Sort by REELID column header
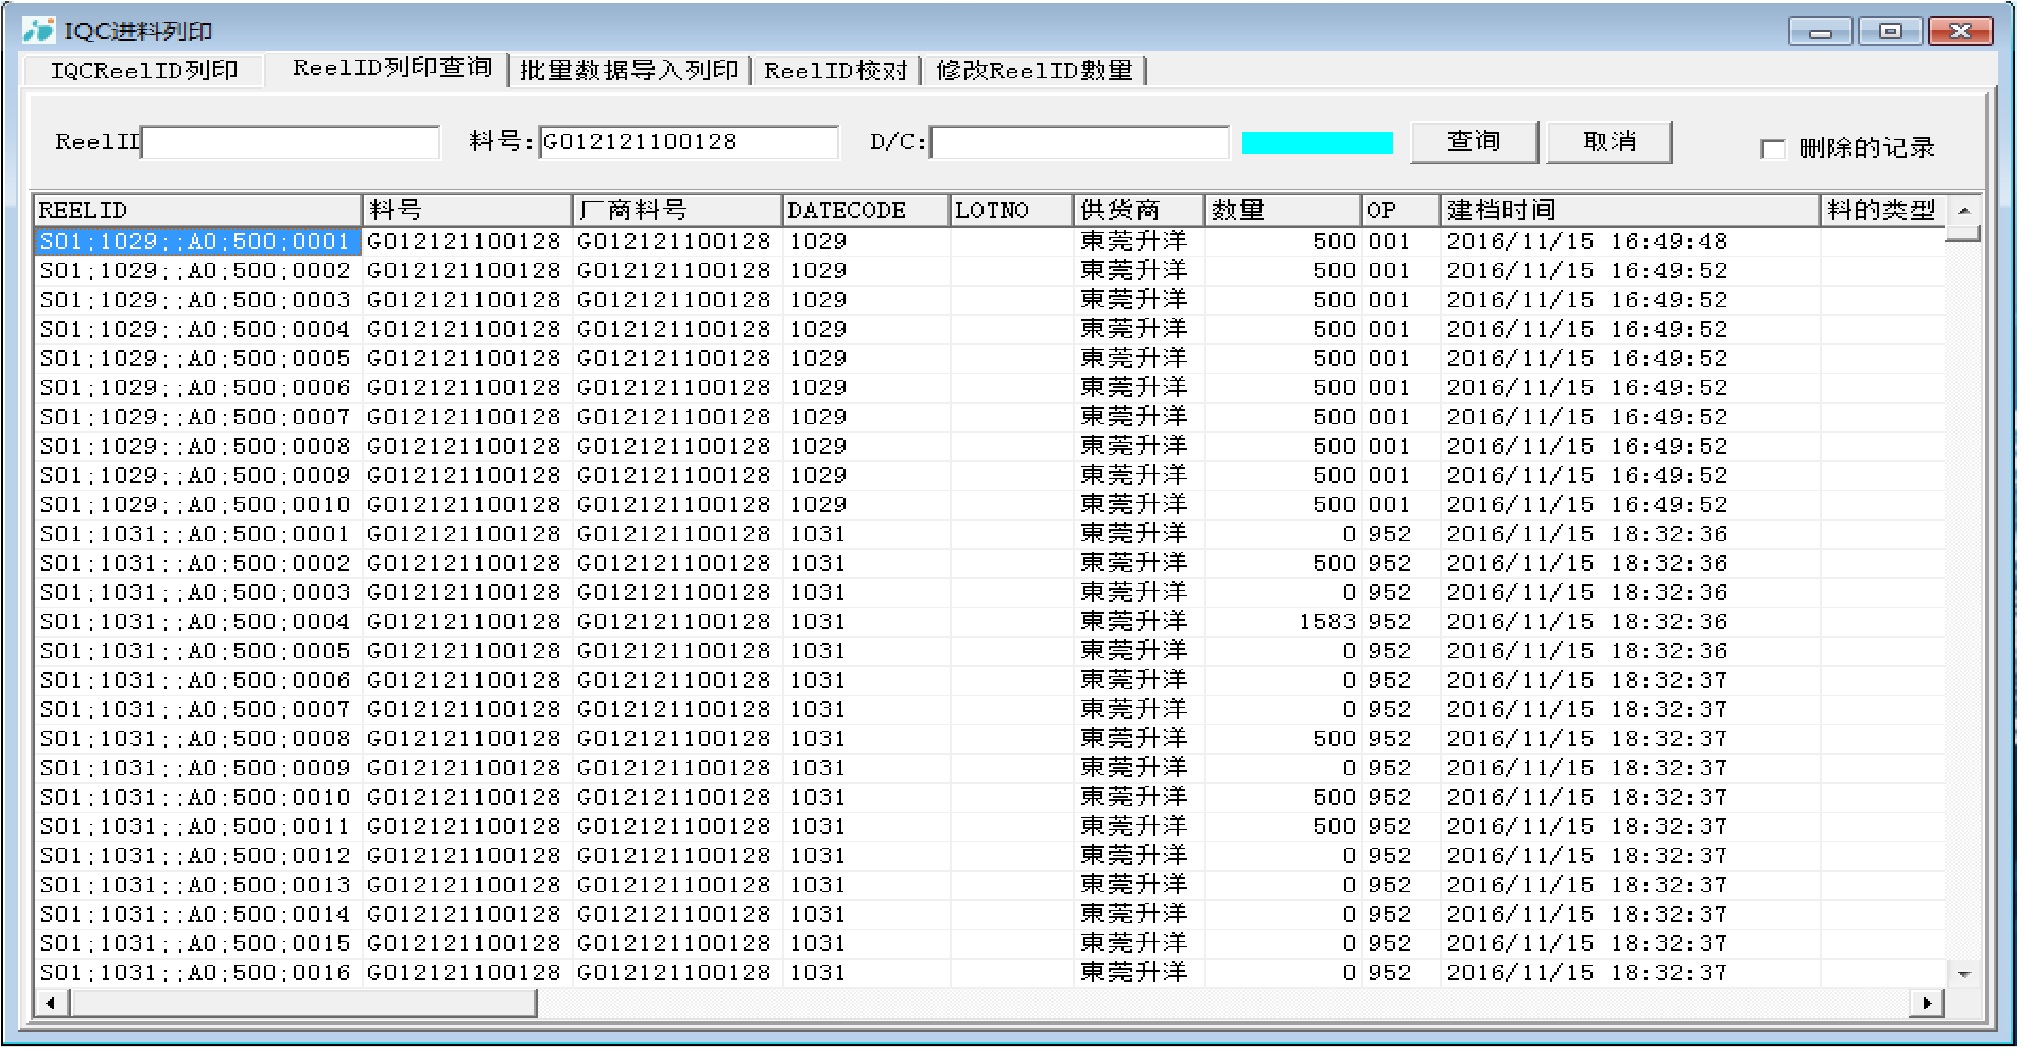 point(197,210)
